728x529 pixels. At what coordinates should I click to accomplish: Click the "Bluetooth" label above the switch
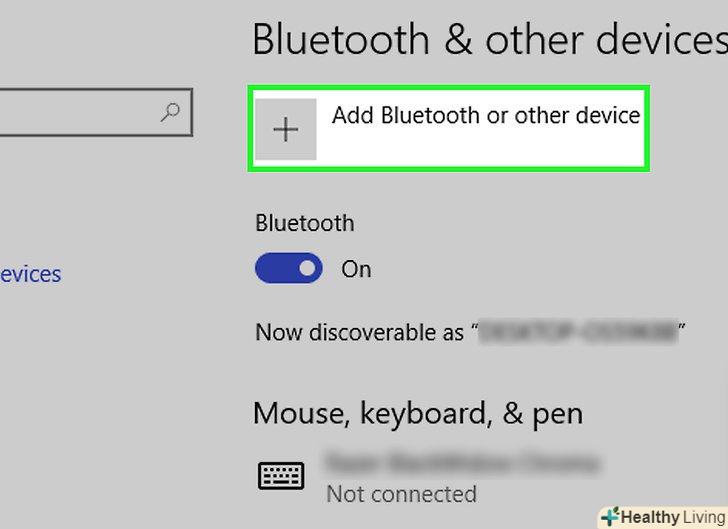[x=304, y=223]
